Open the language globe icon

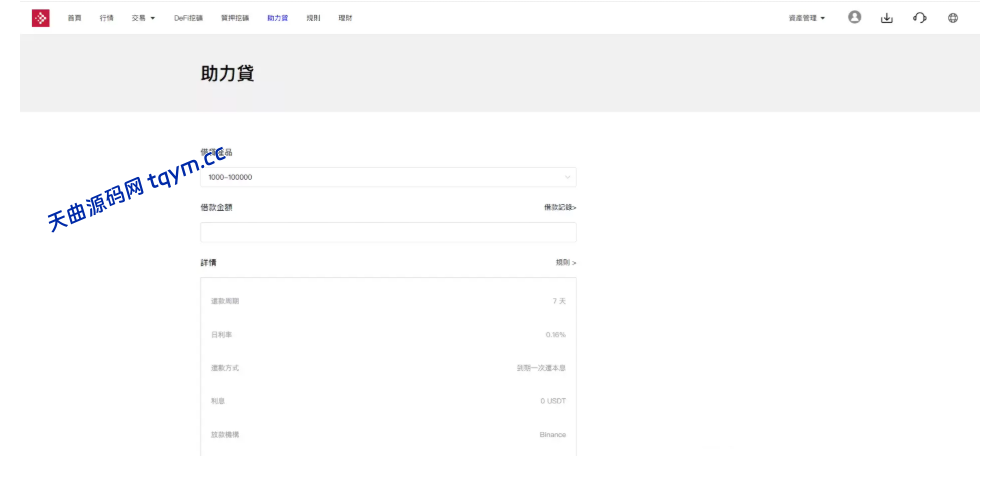point(952,18)
